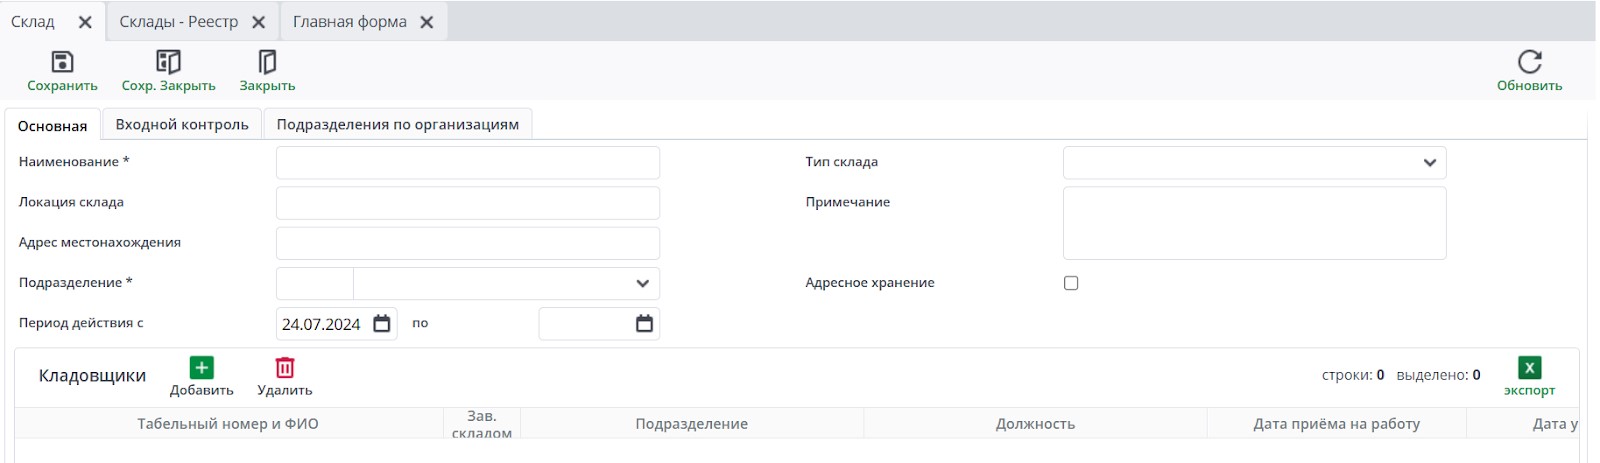The image size is (1600, 463).
Task: Sort by the Должность column header
Action: pos(1035,424)
